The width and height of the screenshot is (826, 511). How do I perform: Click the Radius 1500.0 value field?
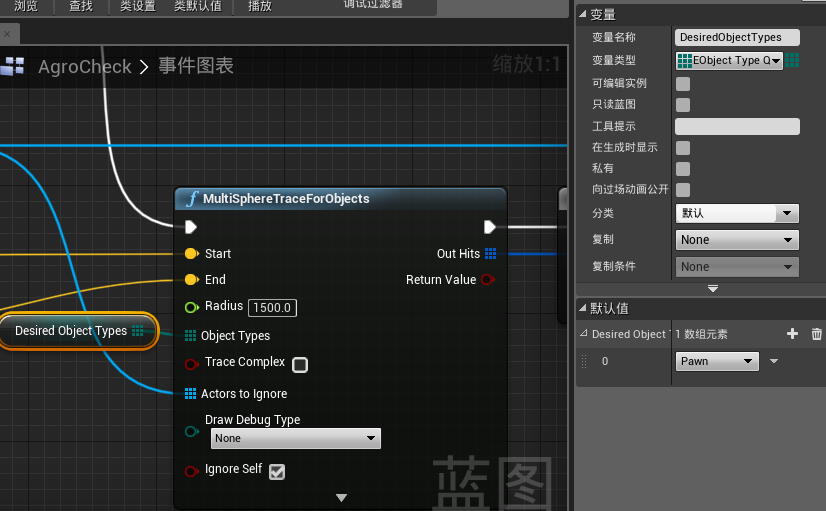point(272,308)
